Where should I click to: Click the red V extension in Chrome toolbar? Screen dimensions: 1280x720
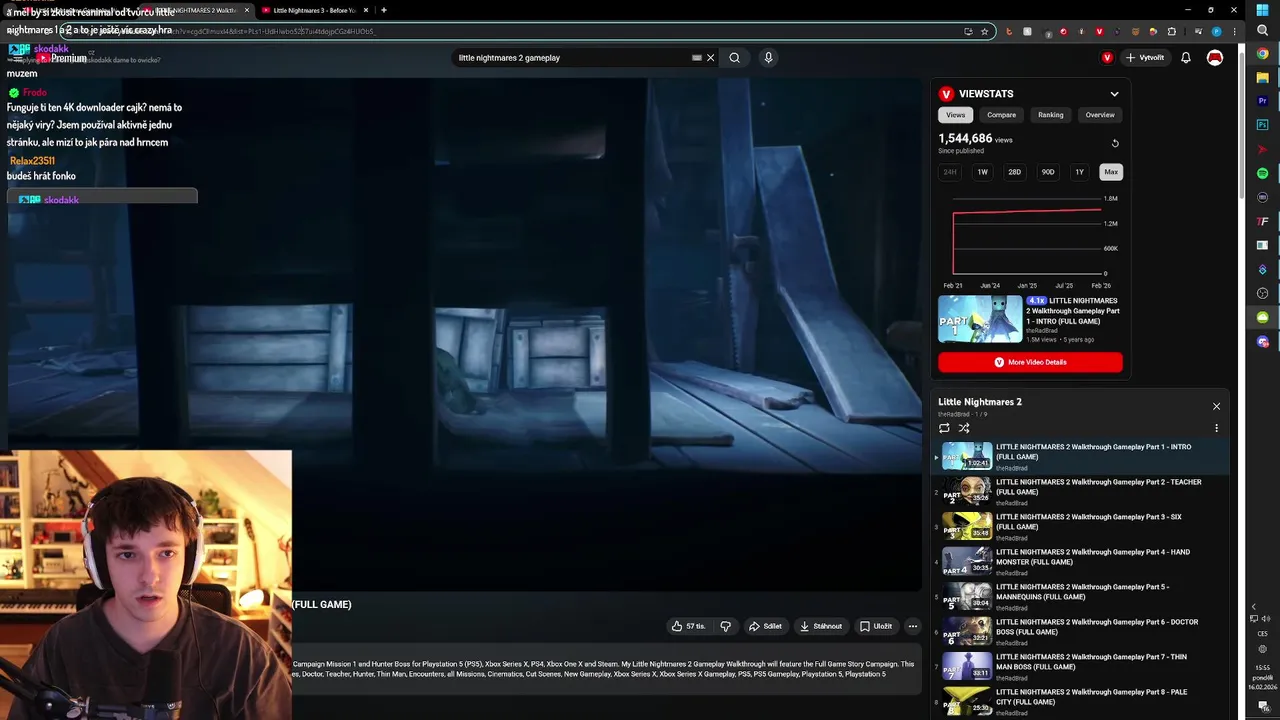pyautogui.click(x=1099, y=31)
